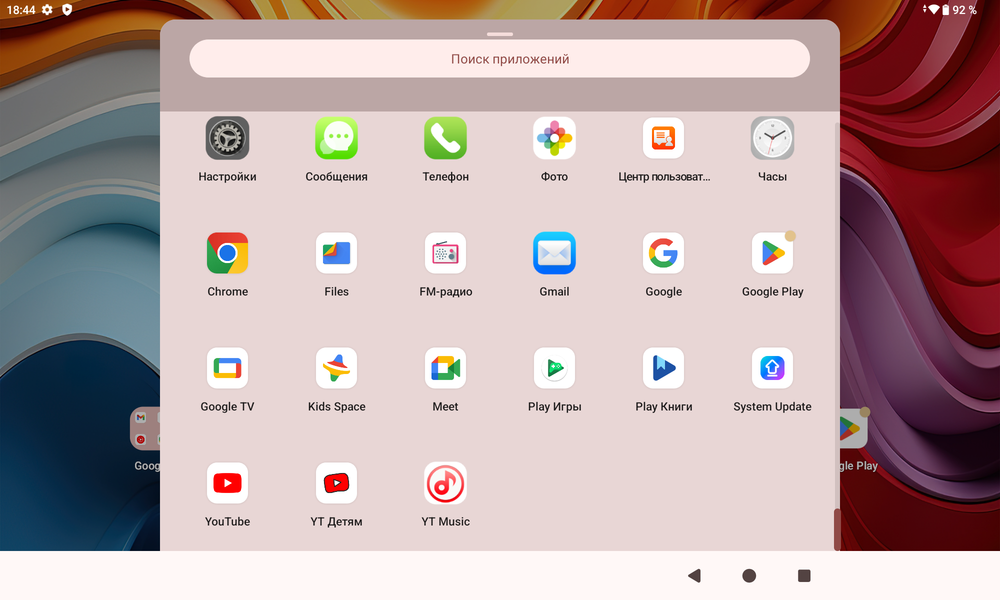
Task: Tap the shield icon in status bar
Action: [67, 10]
